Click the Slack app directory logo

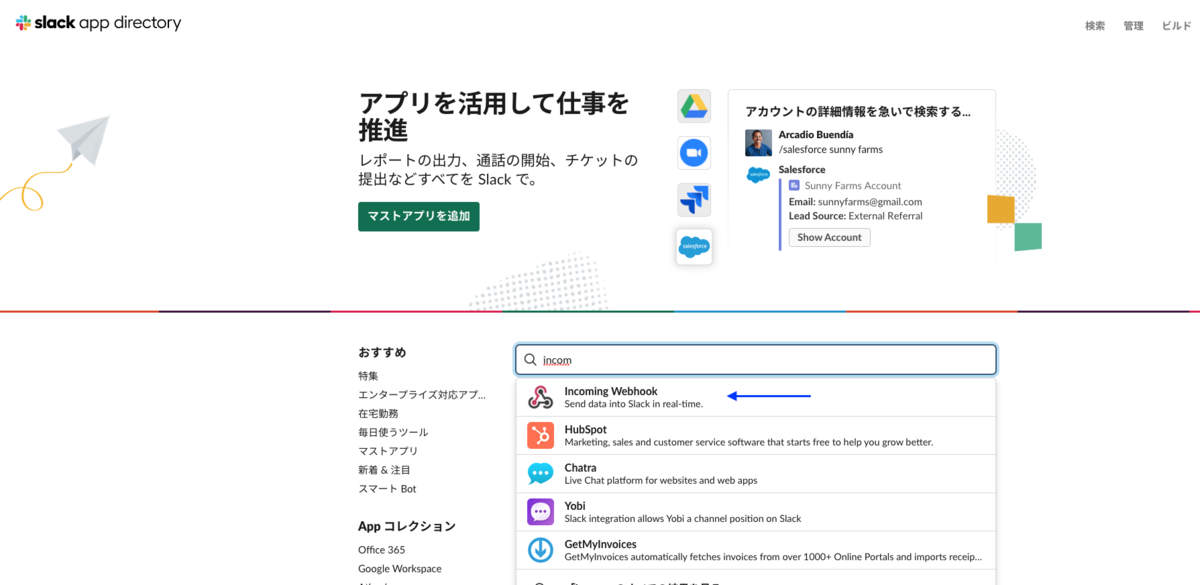pyautogui.click(x=98, y=23)
